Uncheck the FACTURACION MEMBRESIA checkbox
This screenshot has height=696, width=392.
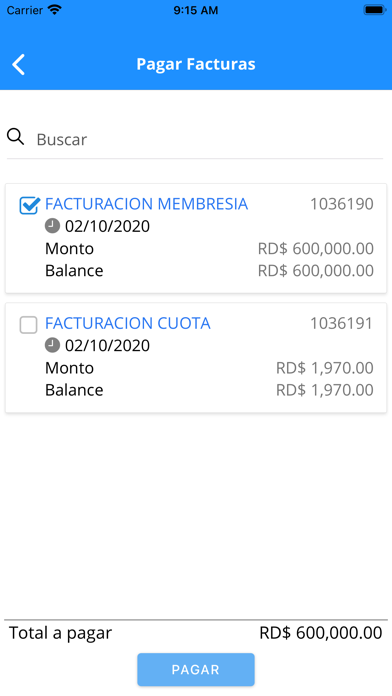point(29,205)
